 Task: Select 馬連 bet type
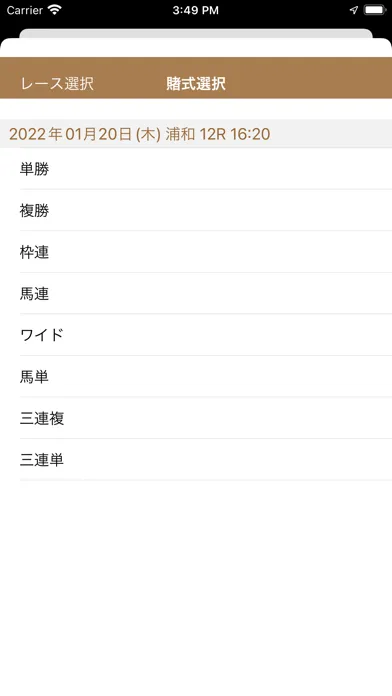pyautogui.click(x=196, y=293)
